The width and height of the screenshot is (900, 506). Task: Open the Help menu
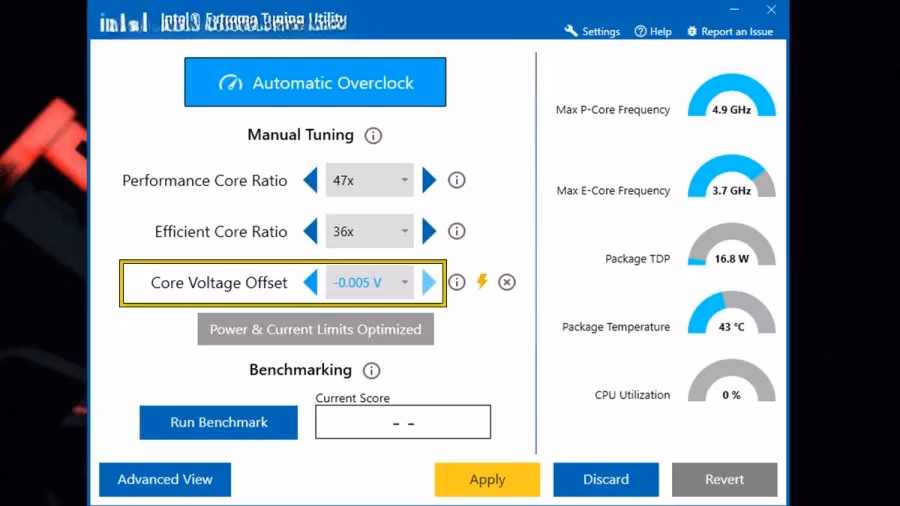pyautogui.click(x=653, y=32)
